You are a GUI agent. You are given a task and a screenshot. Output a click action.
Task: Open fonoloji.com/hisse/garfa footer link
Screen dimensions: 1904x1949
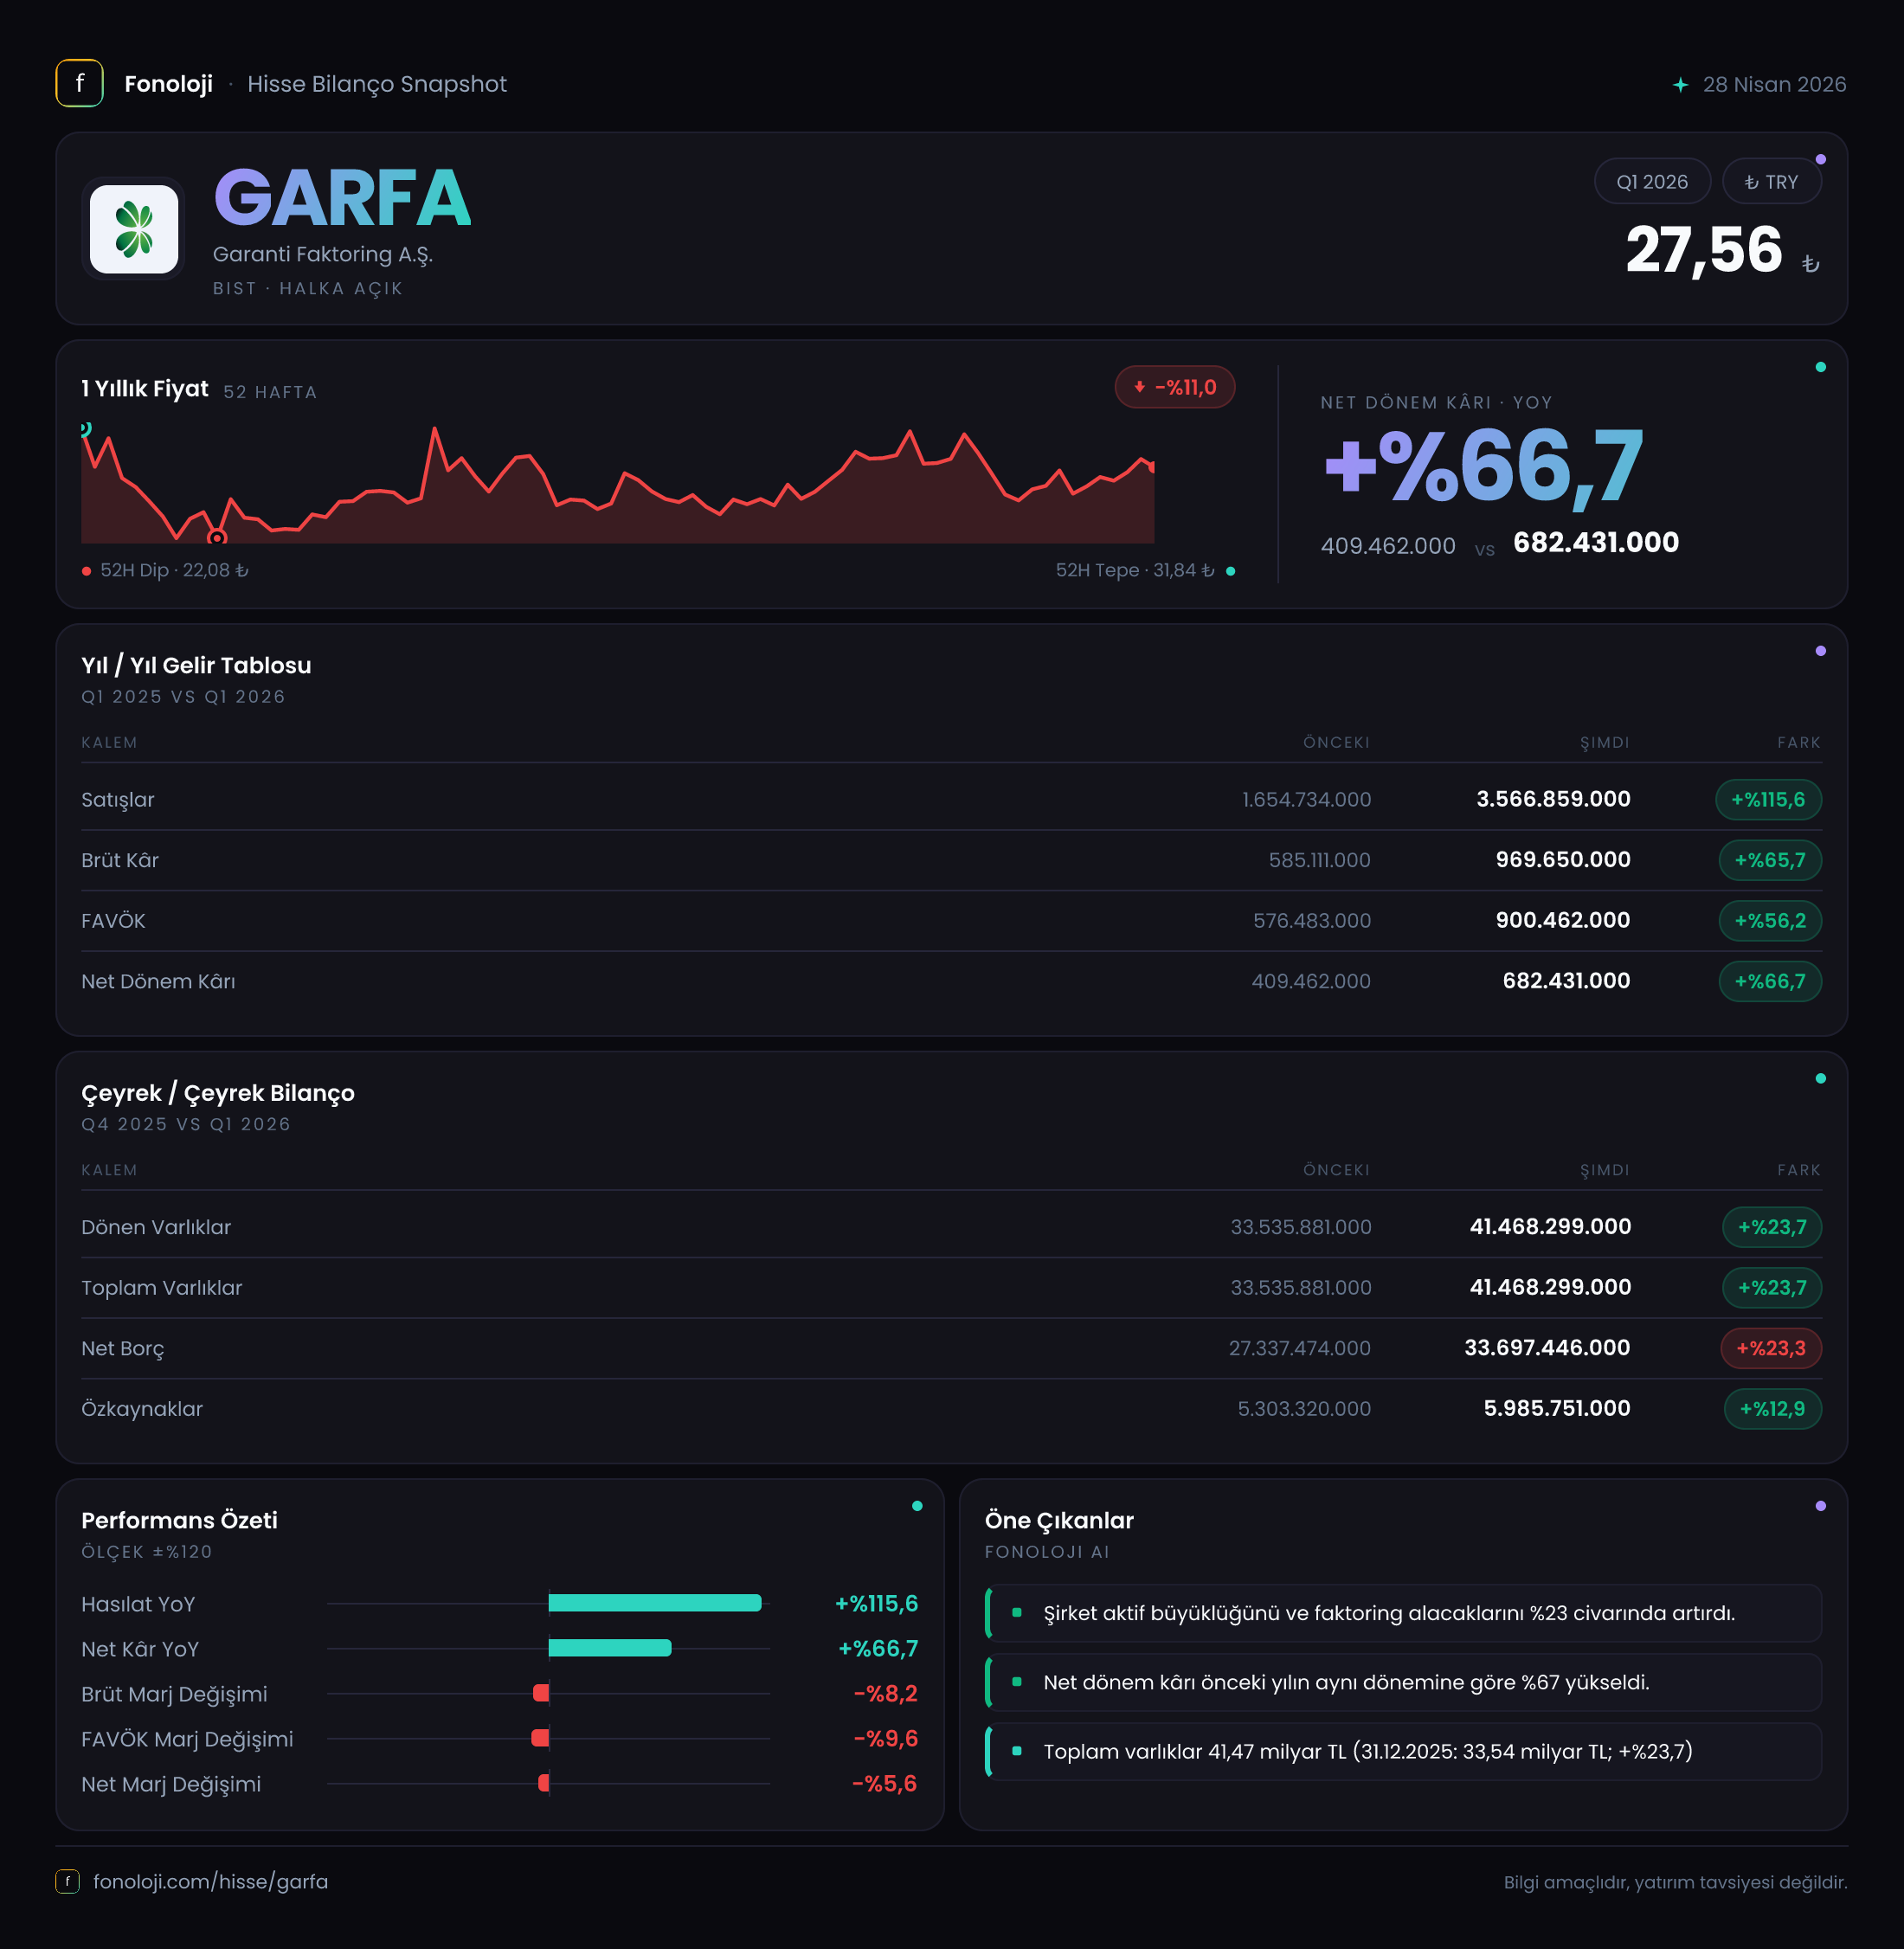[x=210, y=1881]
